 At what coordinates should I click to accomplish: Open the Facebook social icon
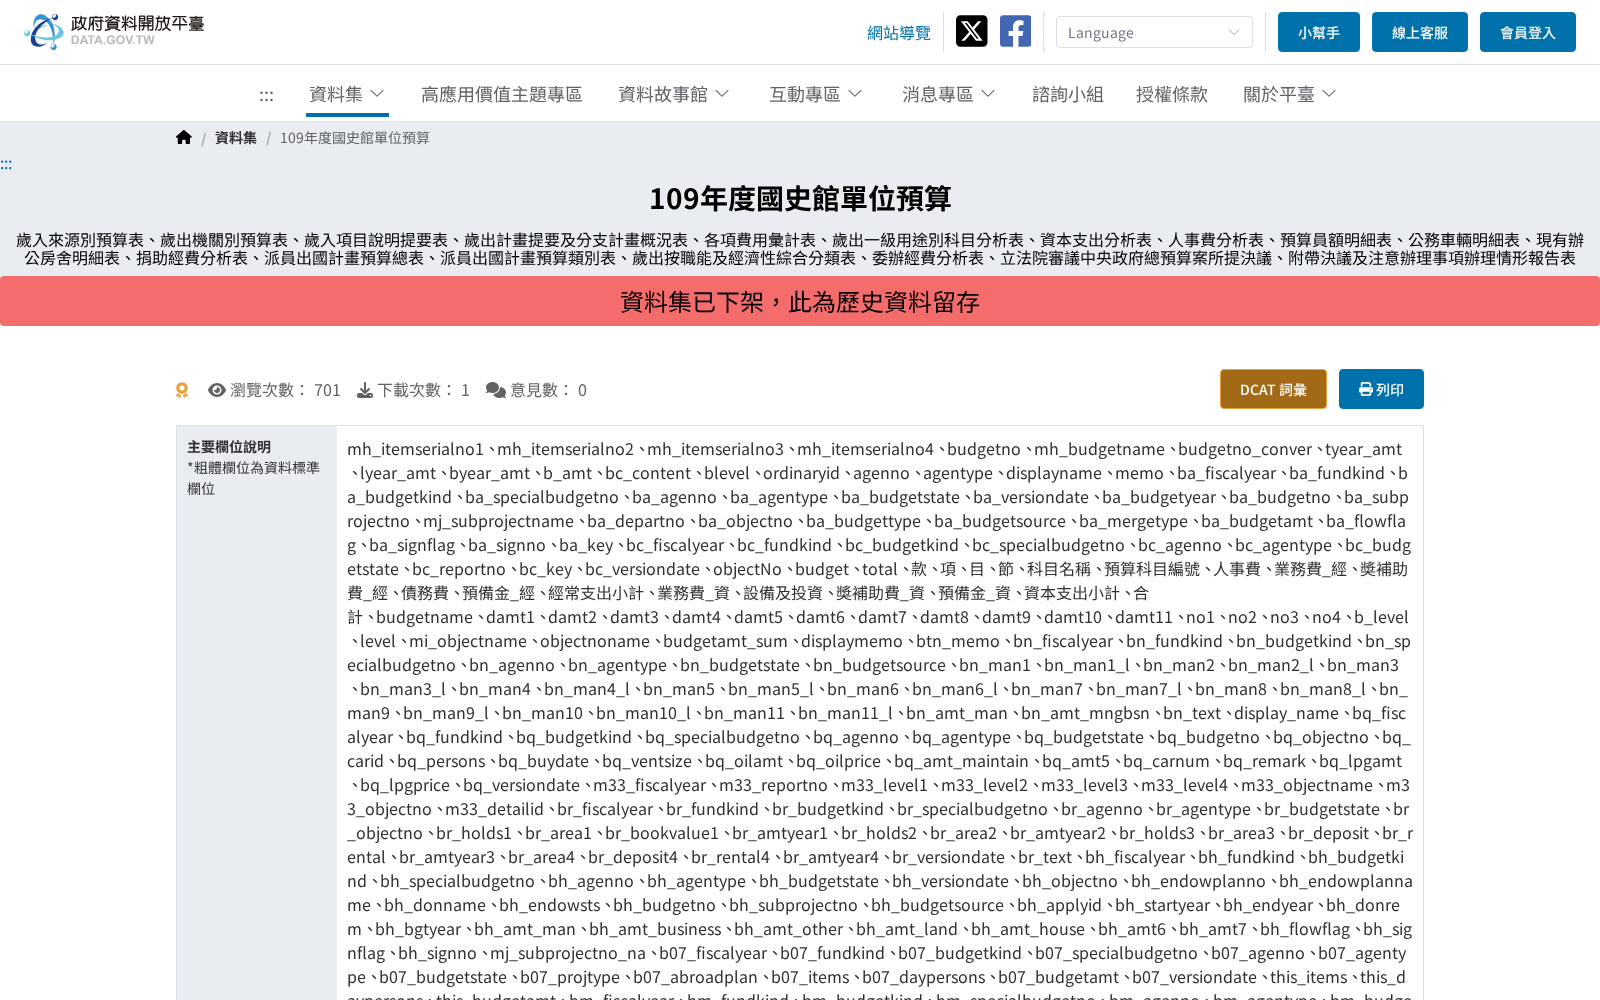click(x=1015, y=31)
